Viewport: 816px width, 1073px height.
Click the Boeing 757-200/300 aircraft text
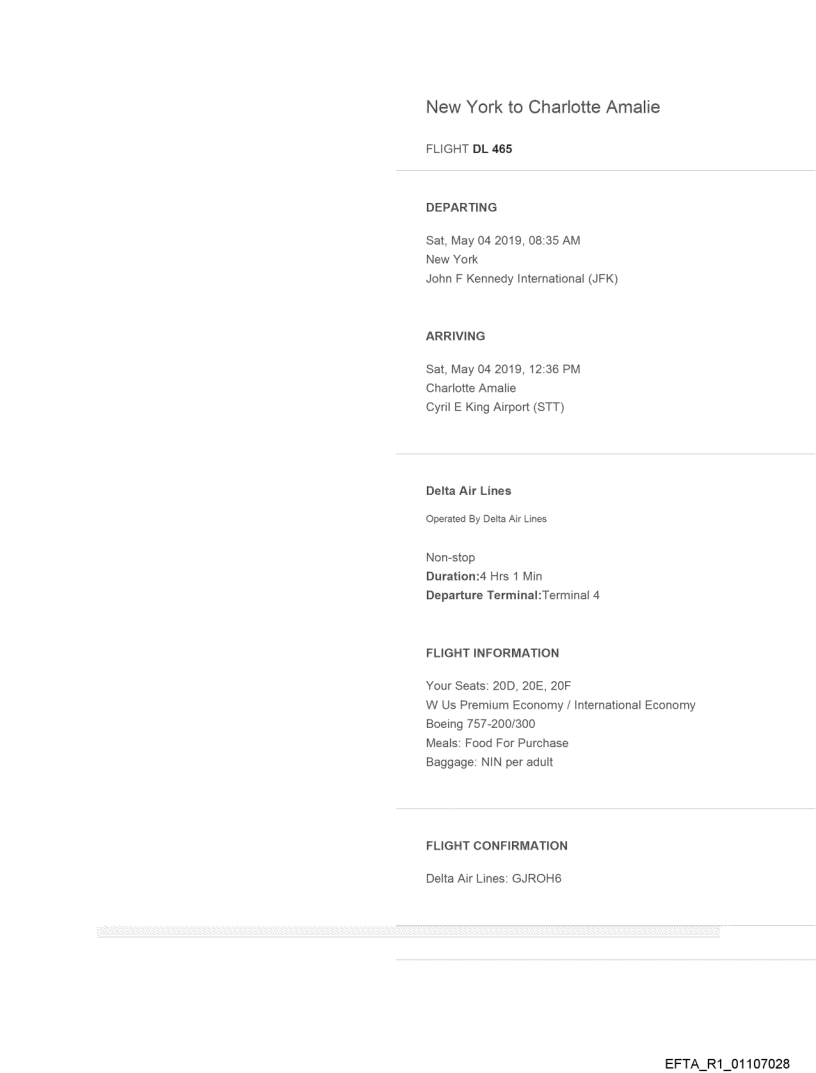(x=484, y=724)
